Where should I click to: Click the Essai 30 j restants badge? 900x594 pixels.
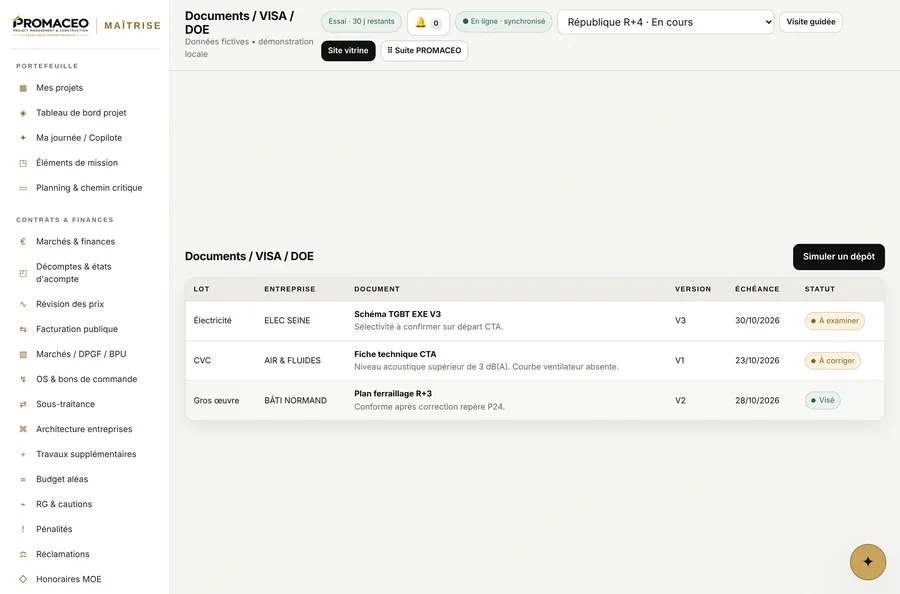pyautogui.click(x=361, y=22)
